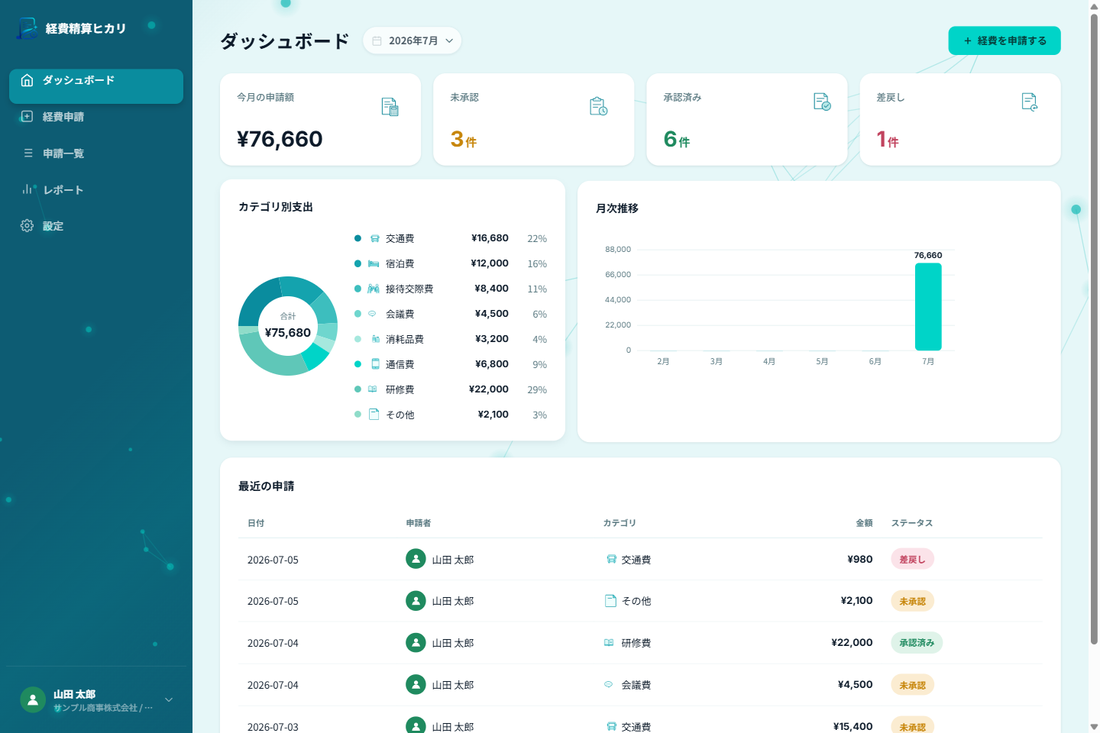Viewport: 1100px width, 733px height.
Task: Click the 交通費 train icon in category legend
Action: pos(375,238)
